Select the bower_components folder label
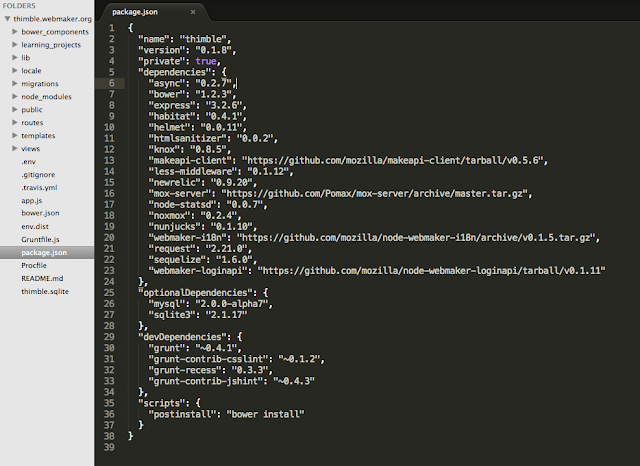The height and width of the screenshot is (466, 640). point(55,32)
